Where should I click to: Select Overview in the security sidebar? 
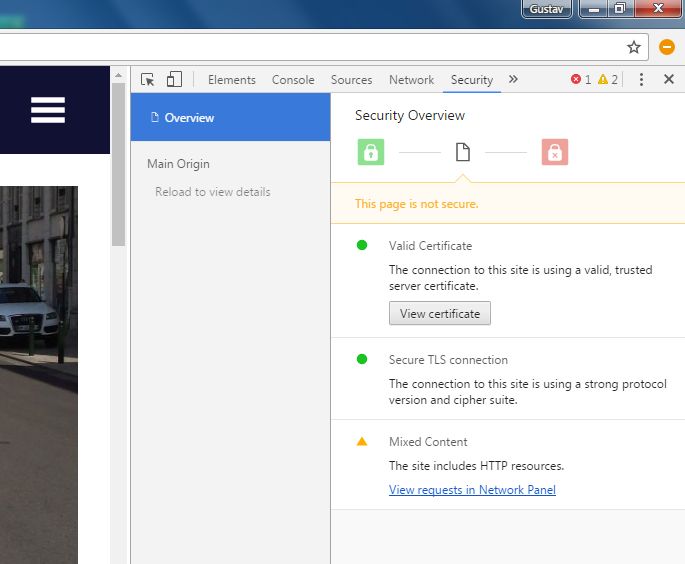click(x=189, y=118)
